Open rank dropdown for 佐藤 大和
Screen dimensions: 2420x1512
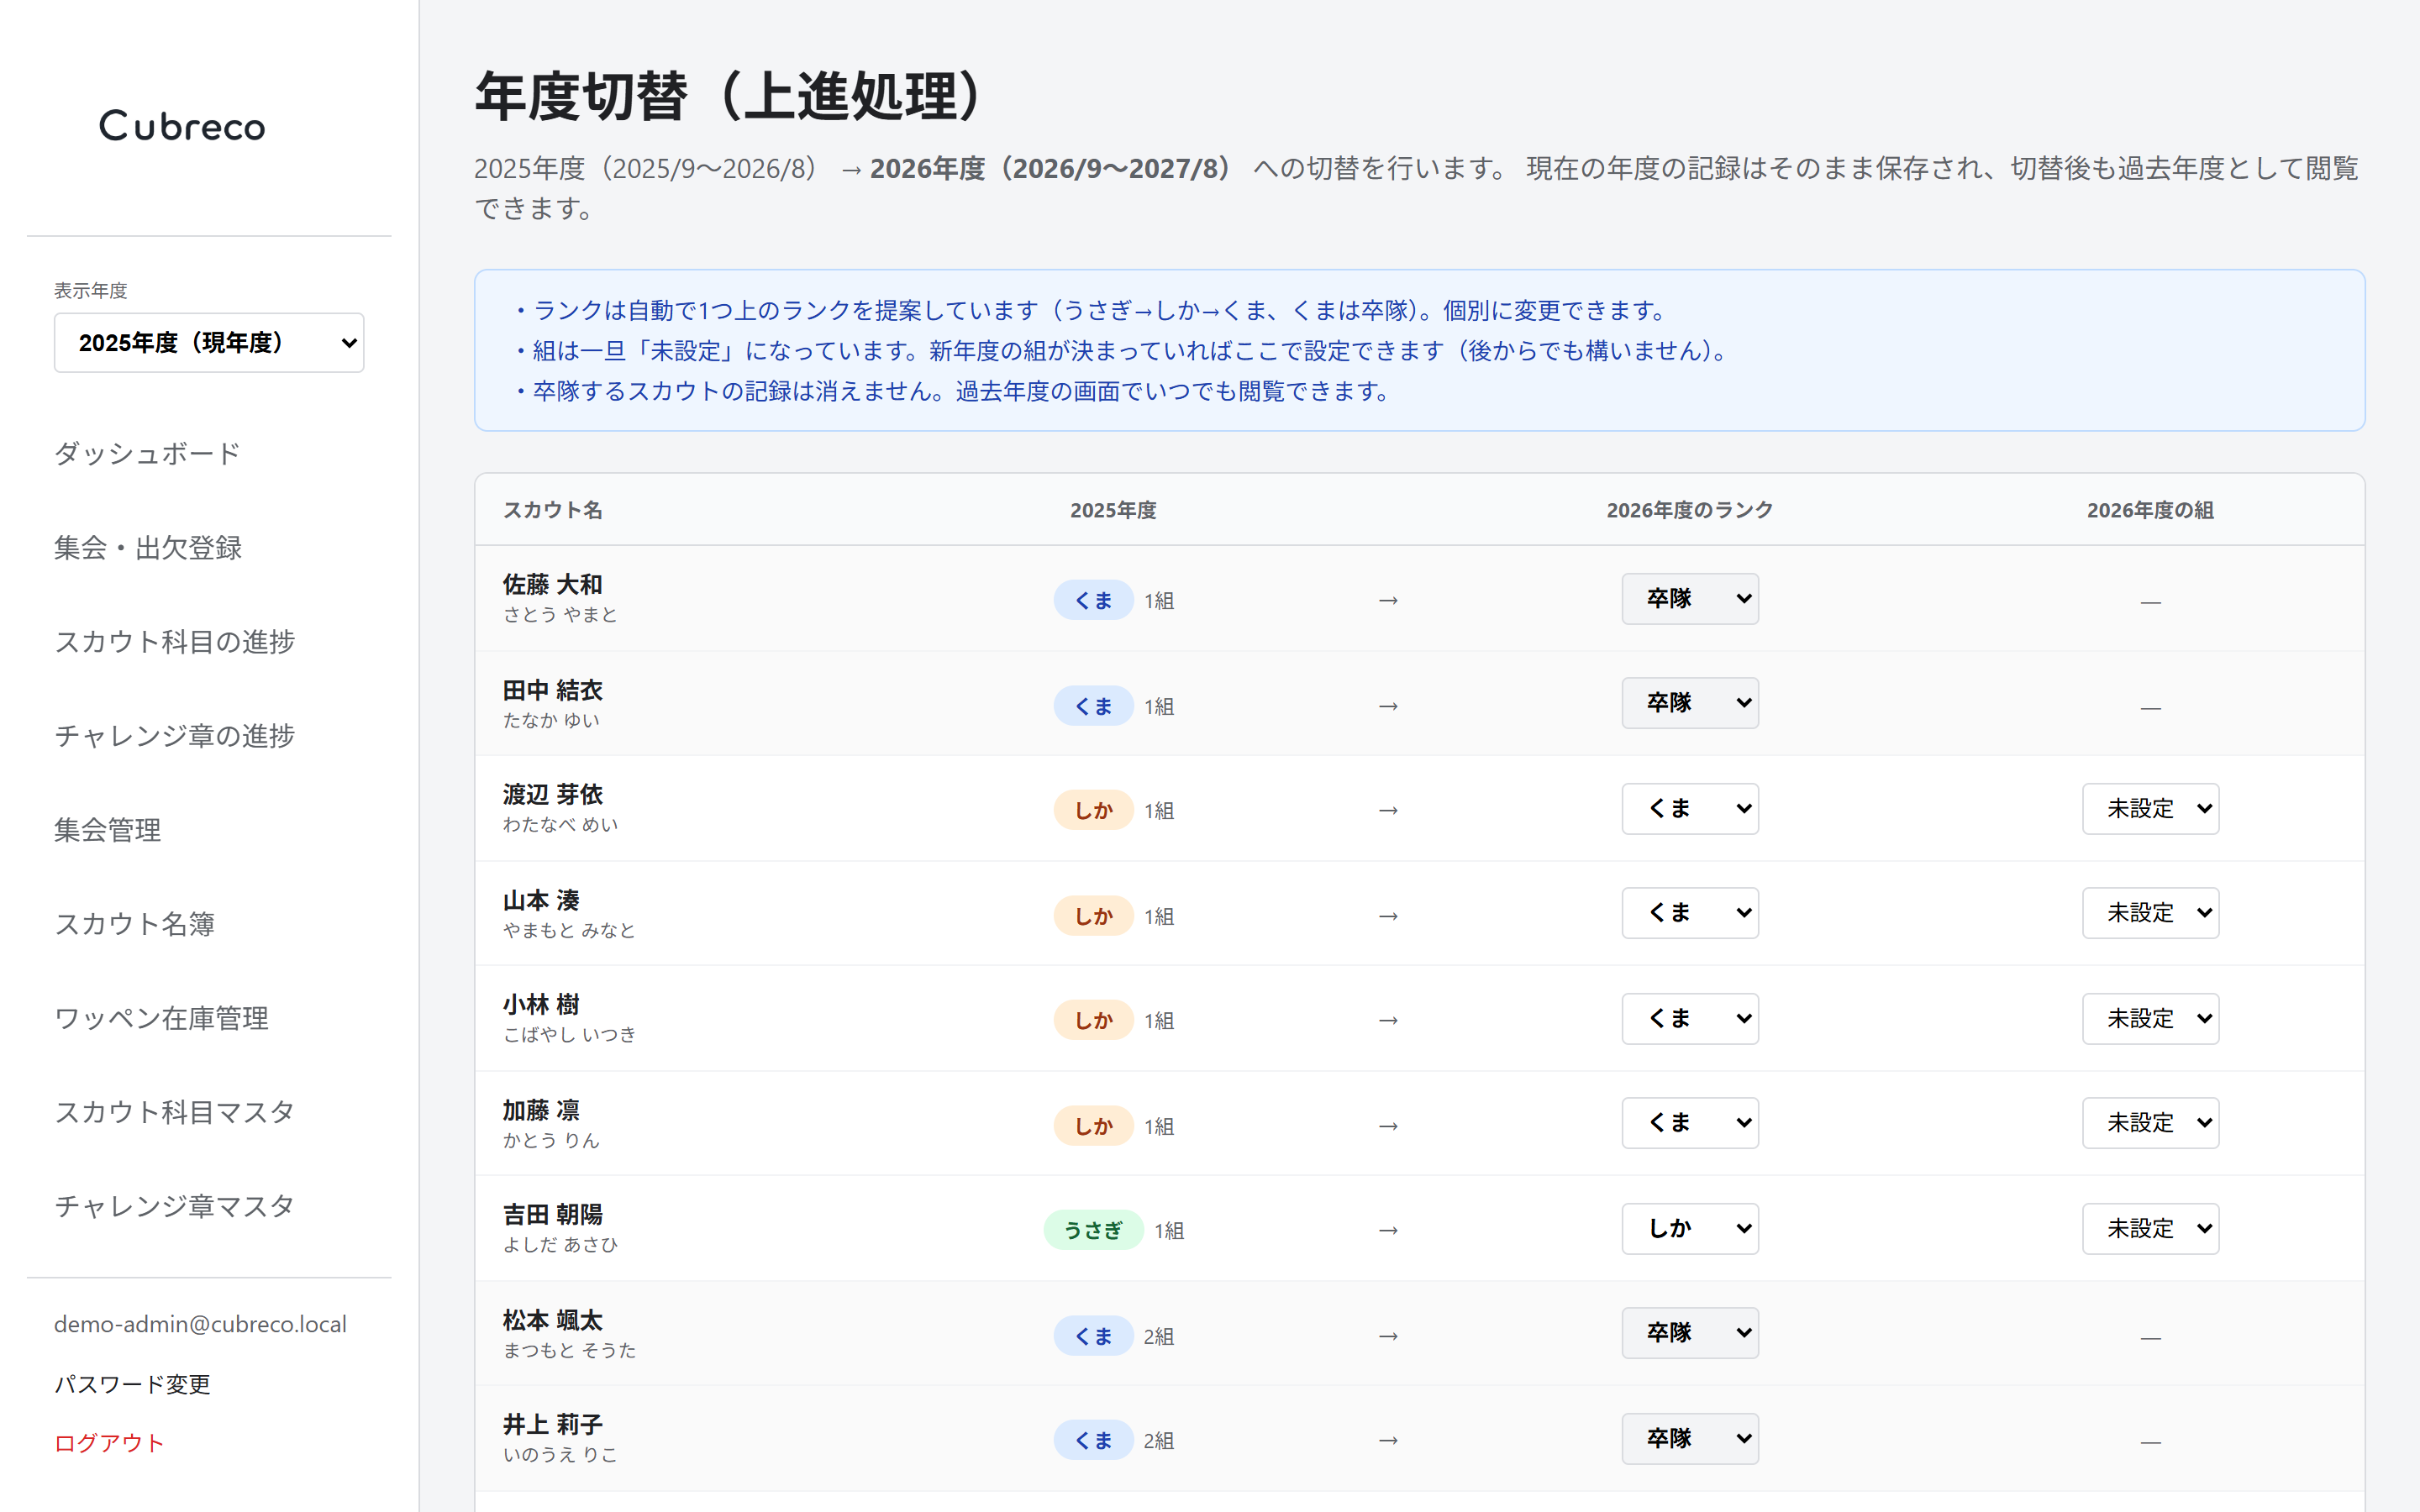pos(1690,599)
